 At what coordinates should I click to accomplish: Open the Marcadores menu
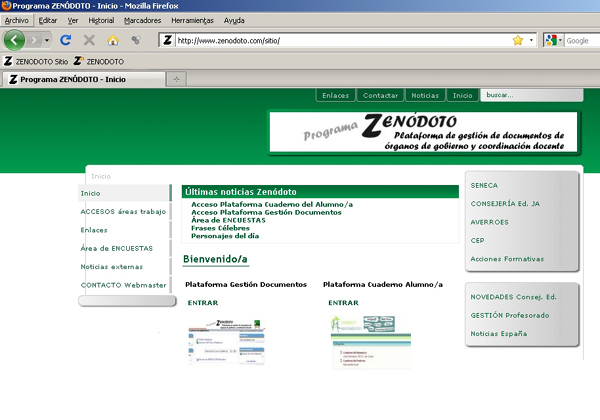click(142, 21)
